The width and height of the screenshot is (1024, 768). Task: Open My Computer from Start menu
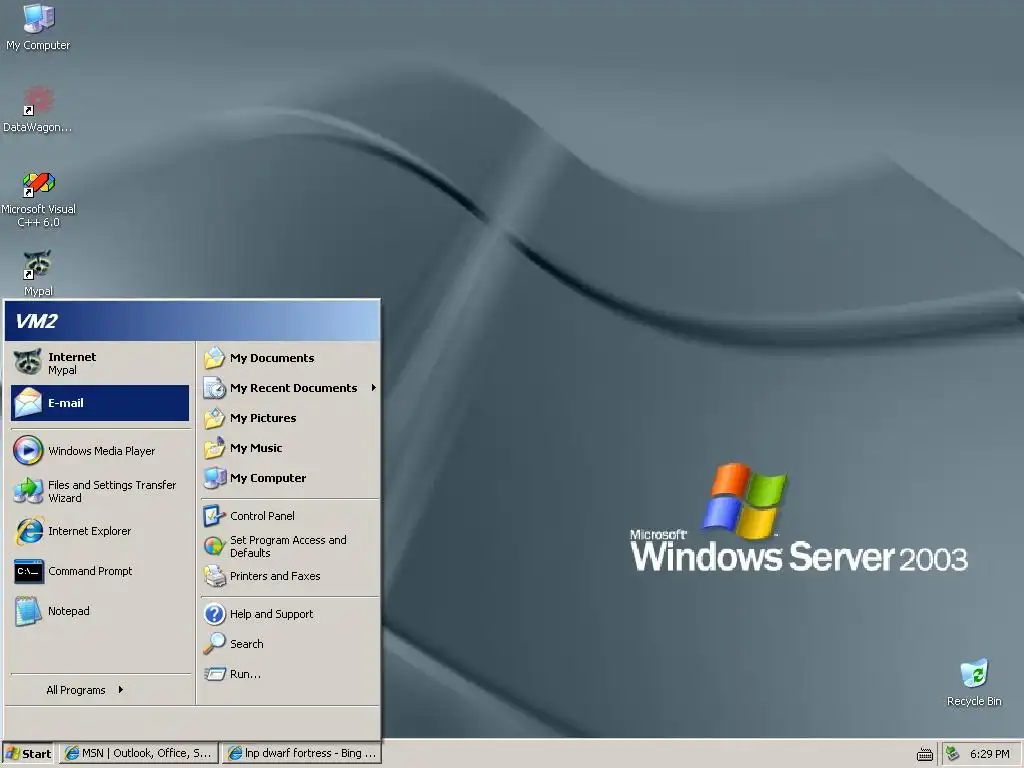(x=290, y=478)
